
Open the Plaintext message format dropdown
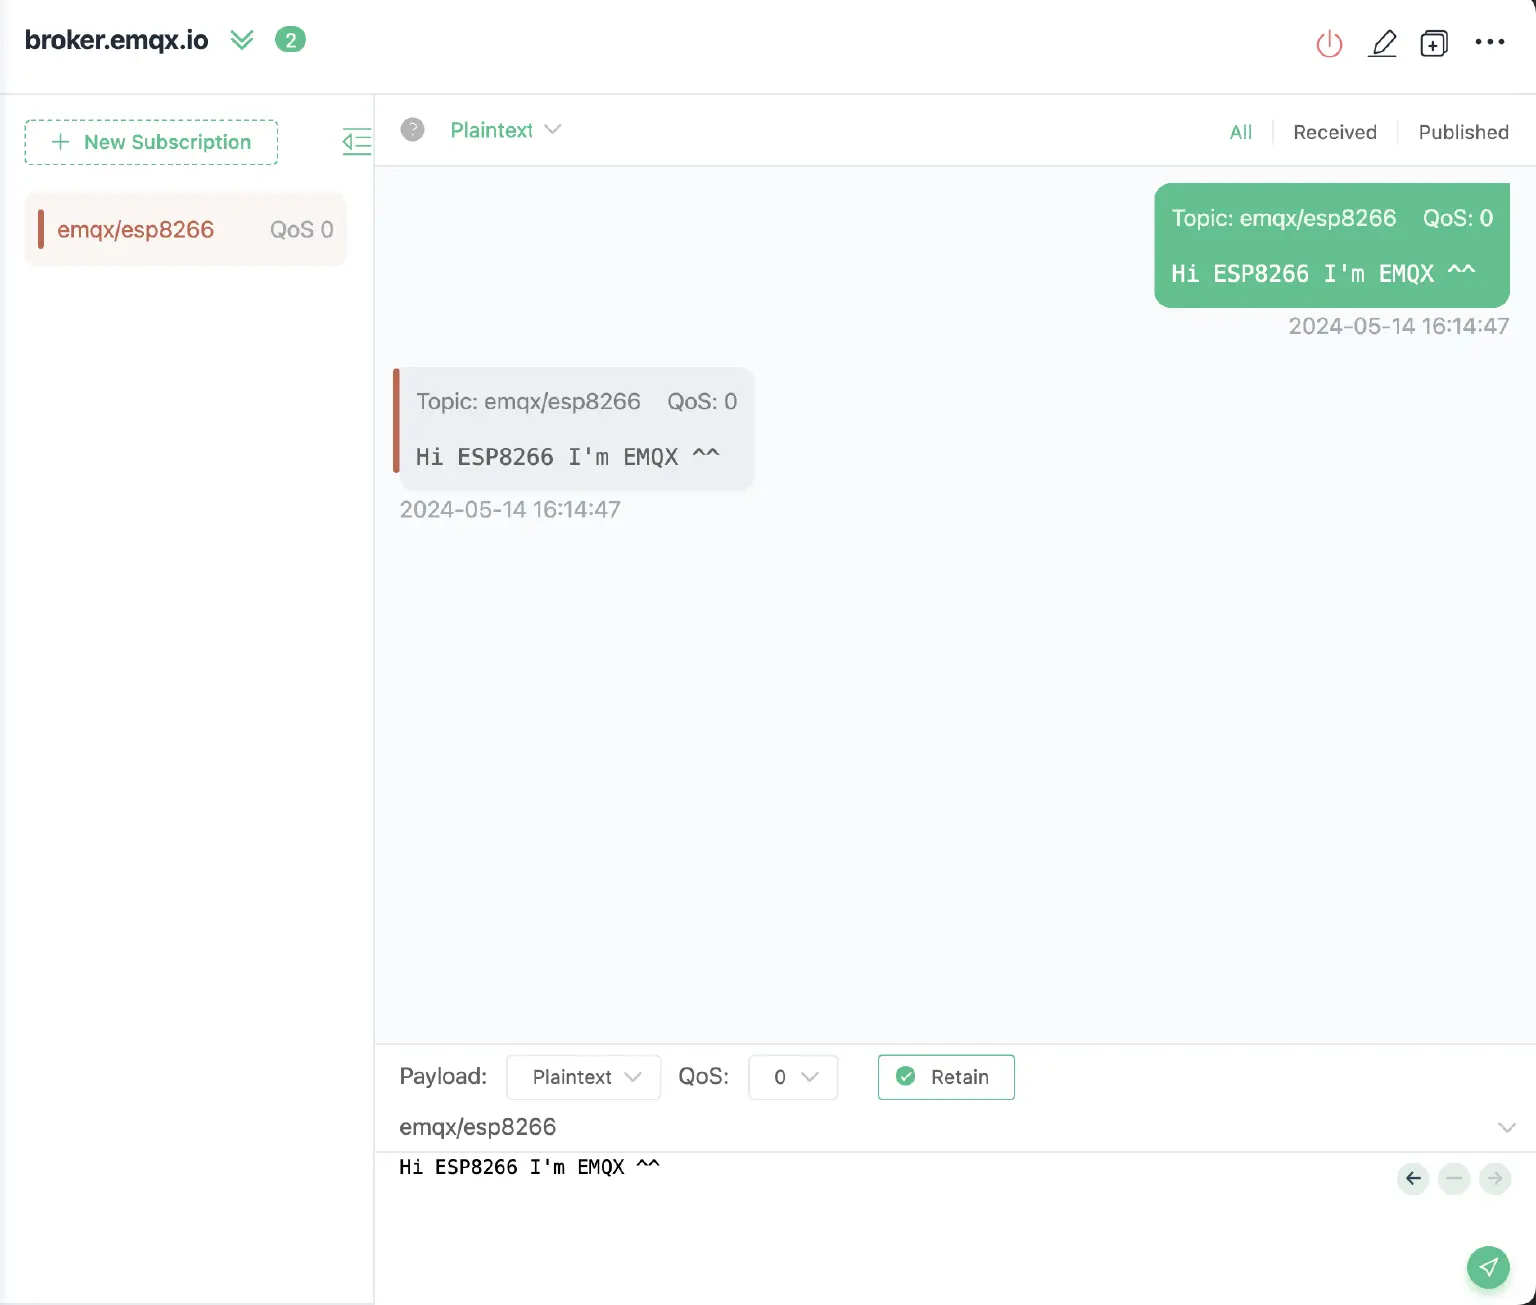tap(505, 130)
